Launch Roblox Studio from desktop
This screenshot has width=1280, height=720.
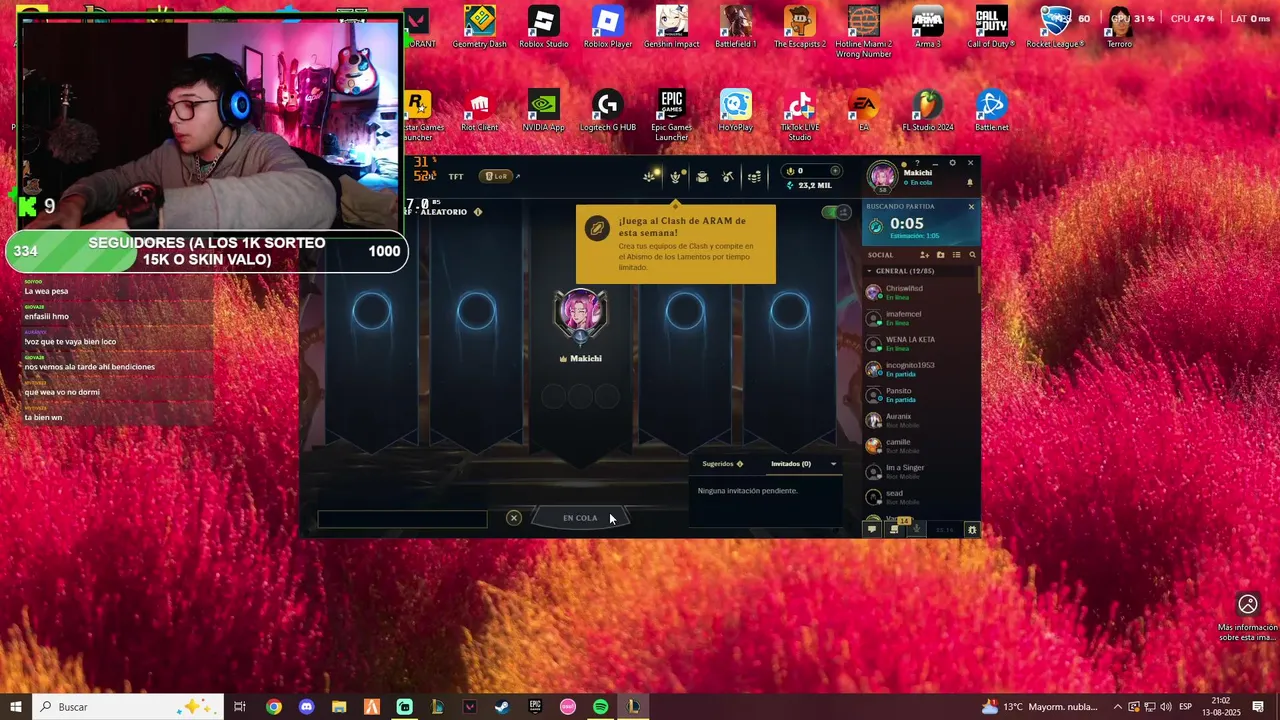coord(544,27)
